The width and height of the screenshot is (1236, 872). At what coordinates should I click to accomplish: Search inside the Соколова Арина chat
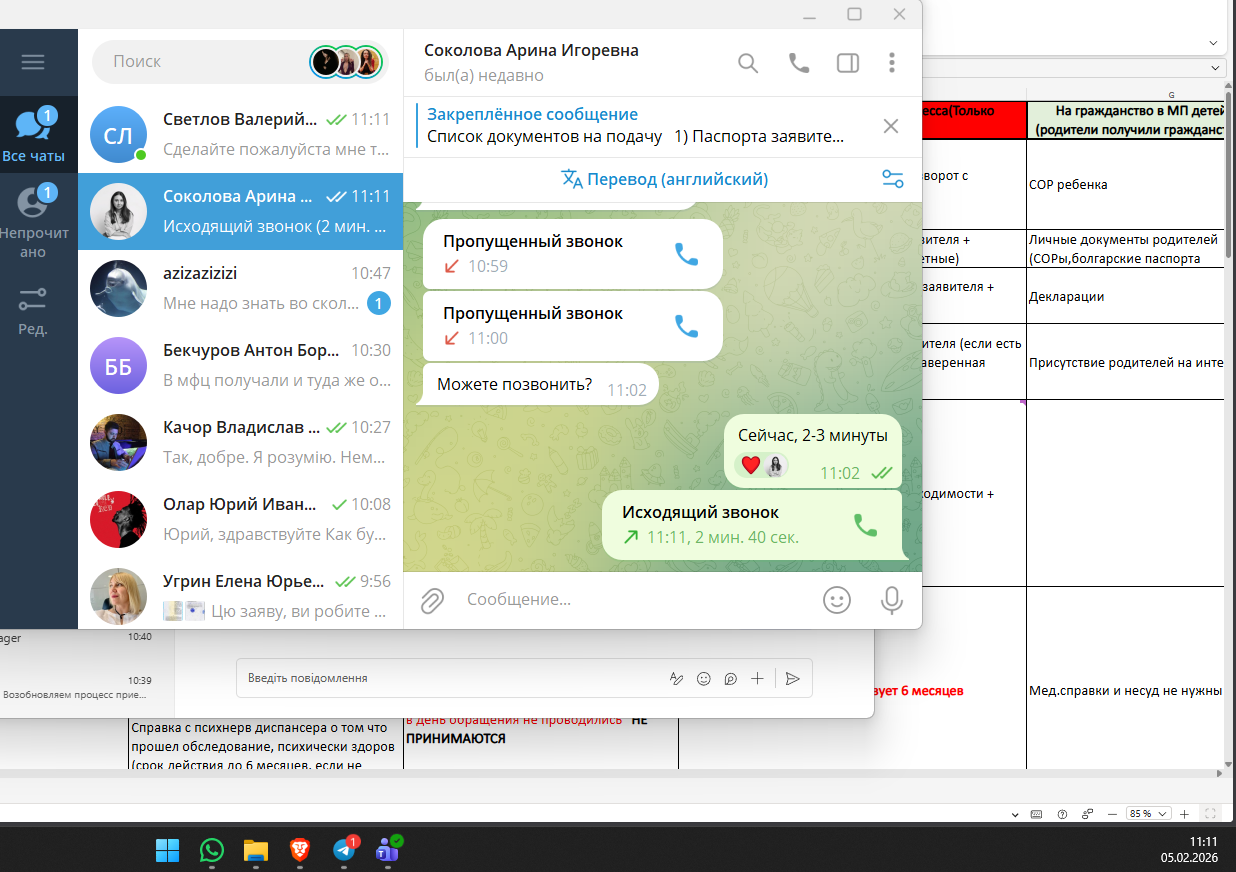tap(748, 63)
